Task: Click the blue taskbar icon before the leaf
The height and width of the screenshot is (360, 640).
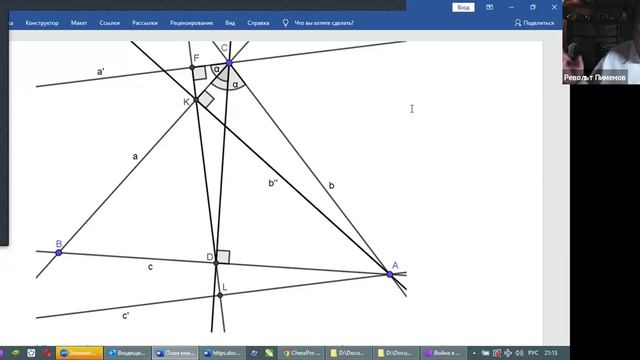Action: 254,353
